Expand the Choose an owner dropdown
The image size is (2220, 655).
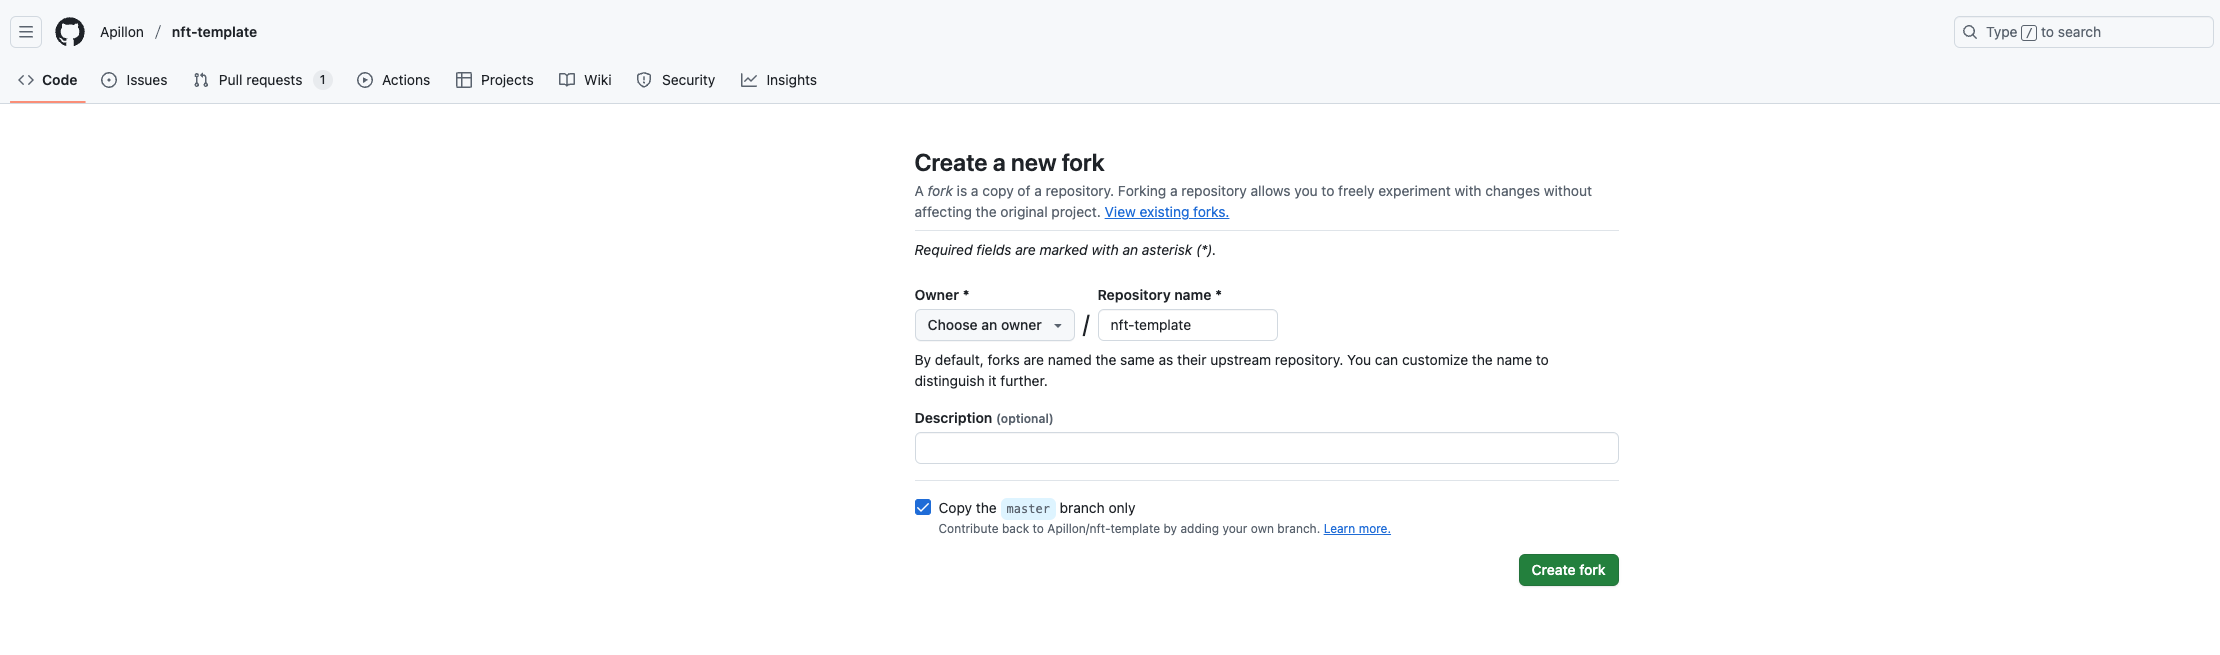(994, 325)
